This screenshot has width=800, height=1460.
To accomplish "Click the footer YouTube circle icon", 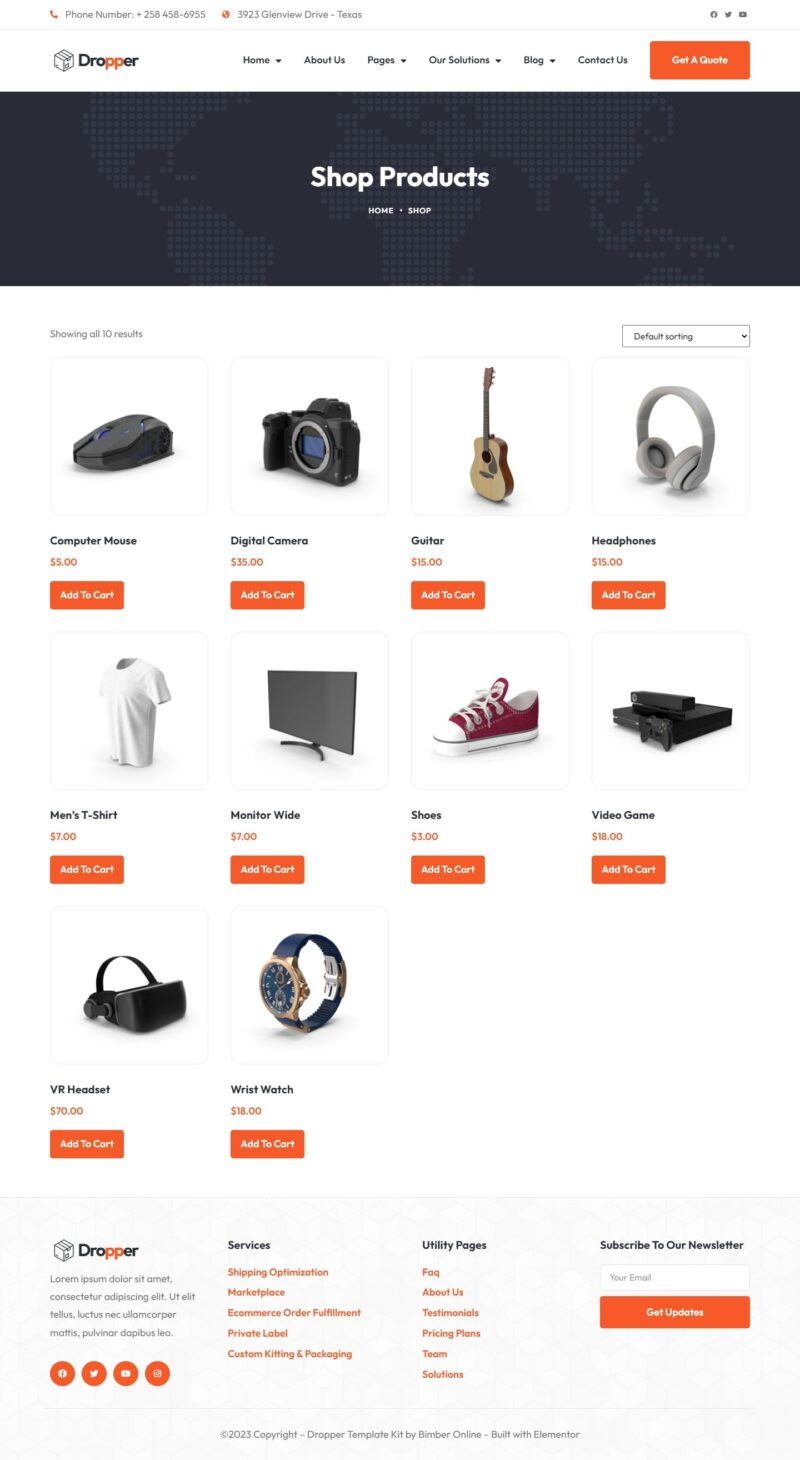I will (126, 1373).
